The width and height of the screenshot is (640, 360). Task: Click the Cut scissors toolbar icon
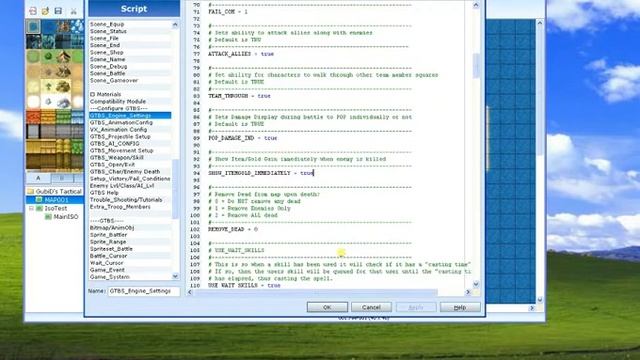(x=73, y=11)
